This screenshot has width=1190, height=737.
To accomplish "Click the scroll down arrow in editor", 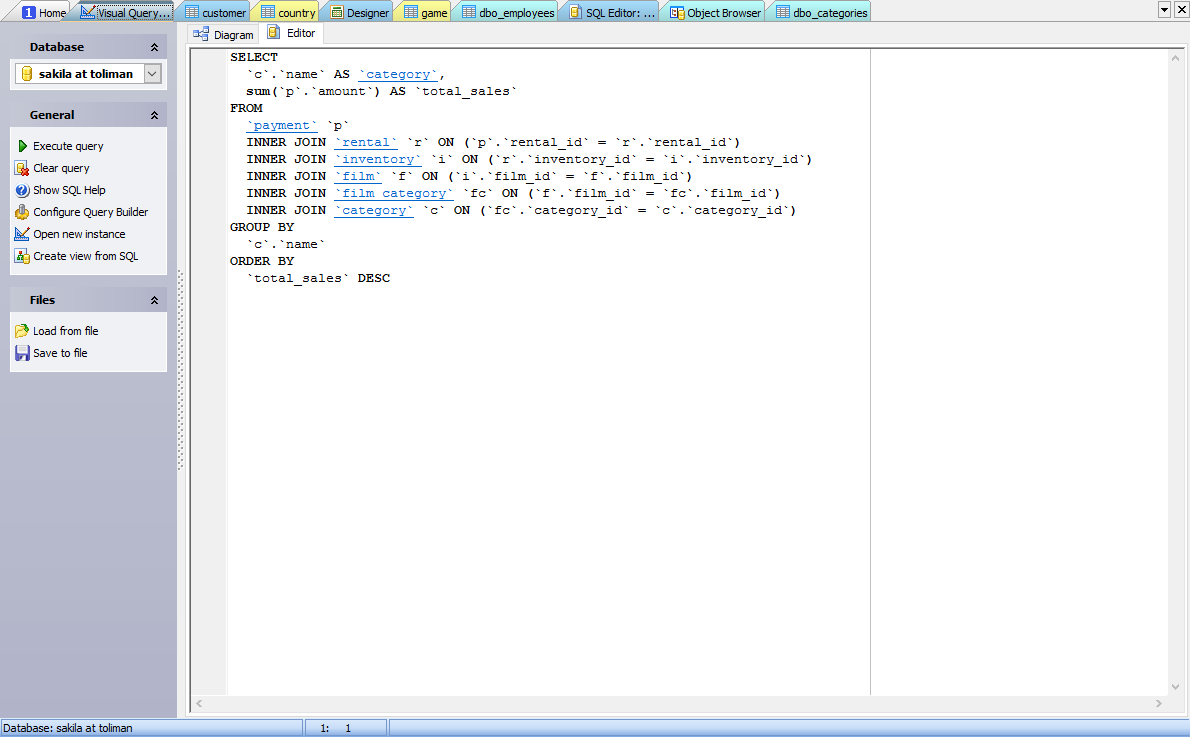I will [x=1176, y=687].
